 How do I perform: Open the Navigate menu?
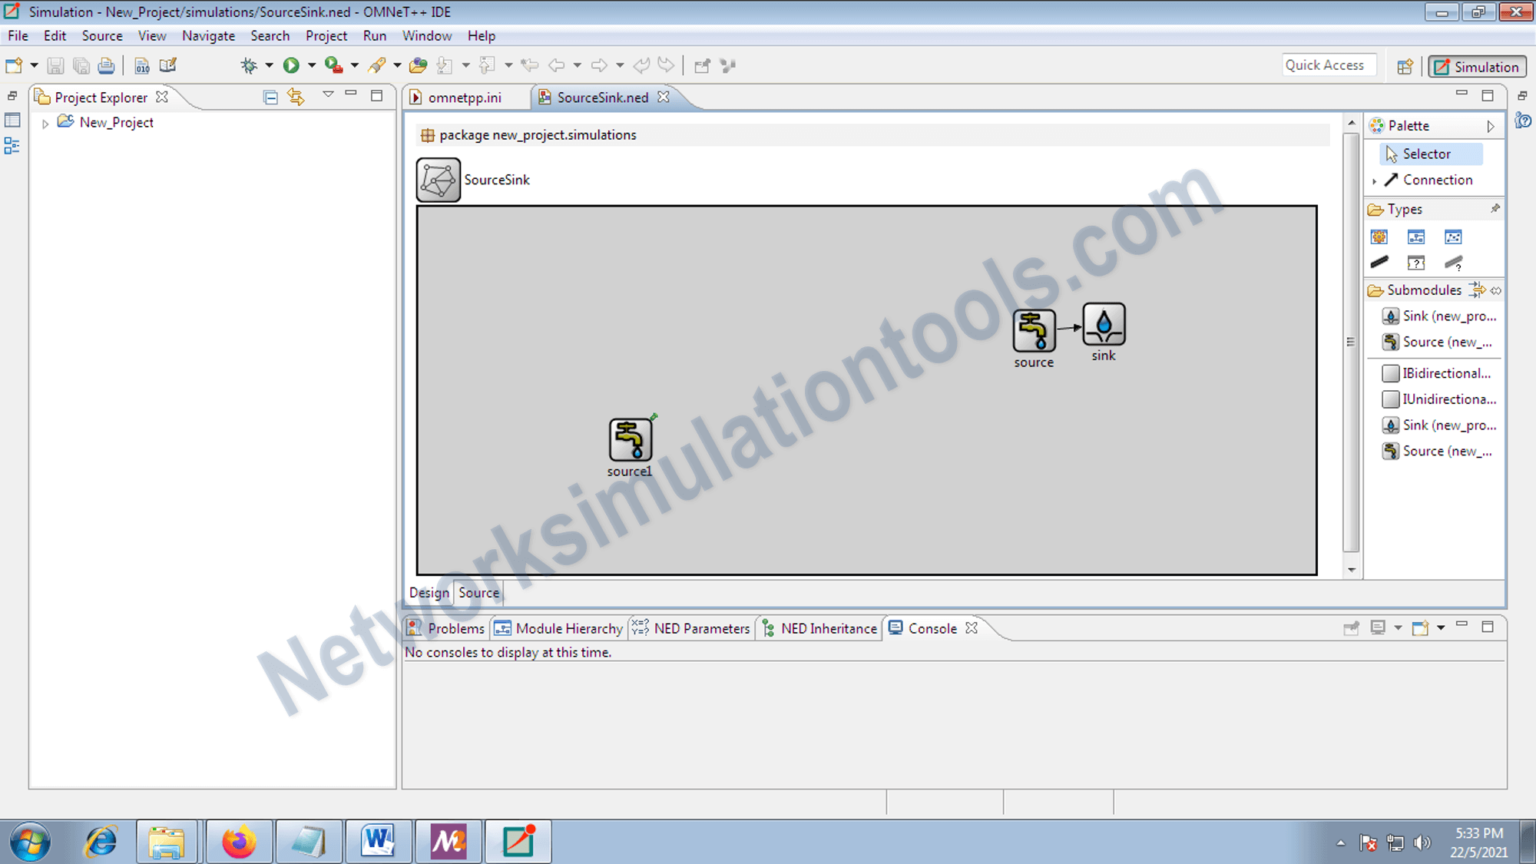(208, 36)
